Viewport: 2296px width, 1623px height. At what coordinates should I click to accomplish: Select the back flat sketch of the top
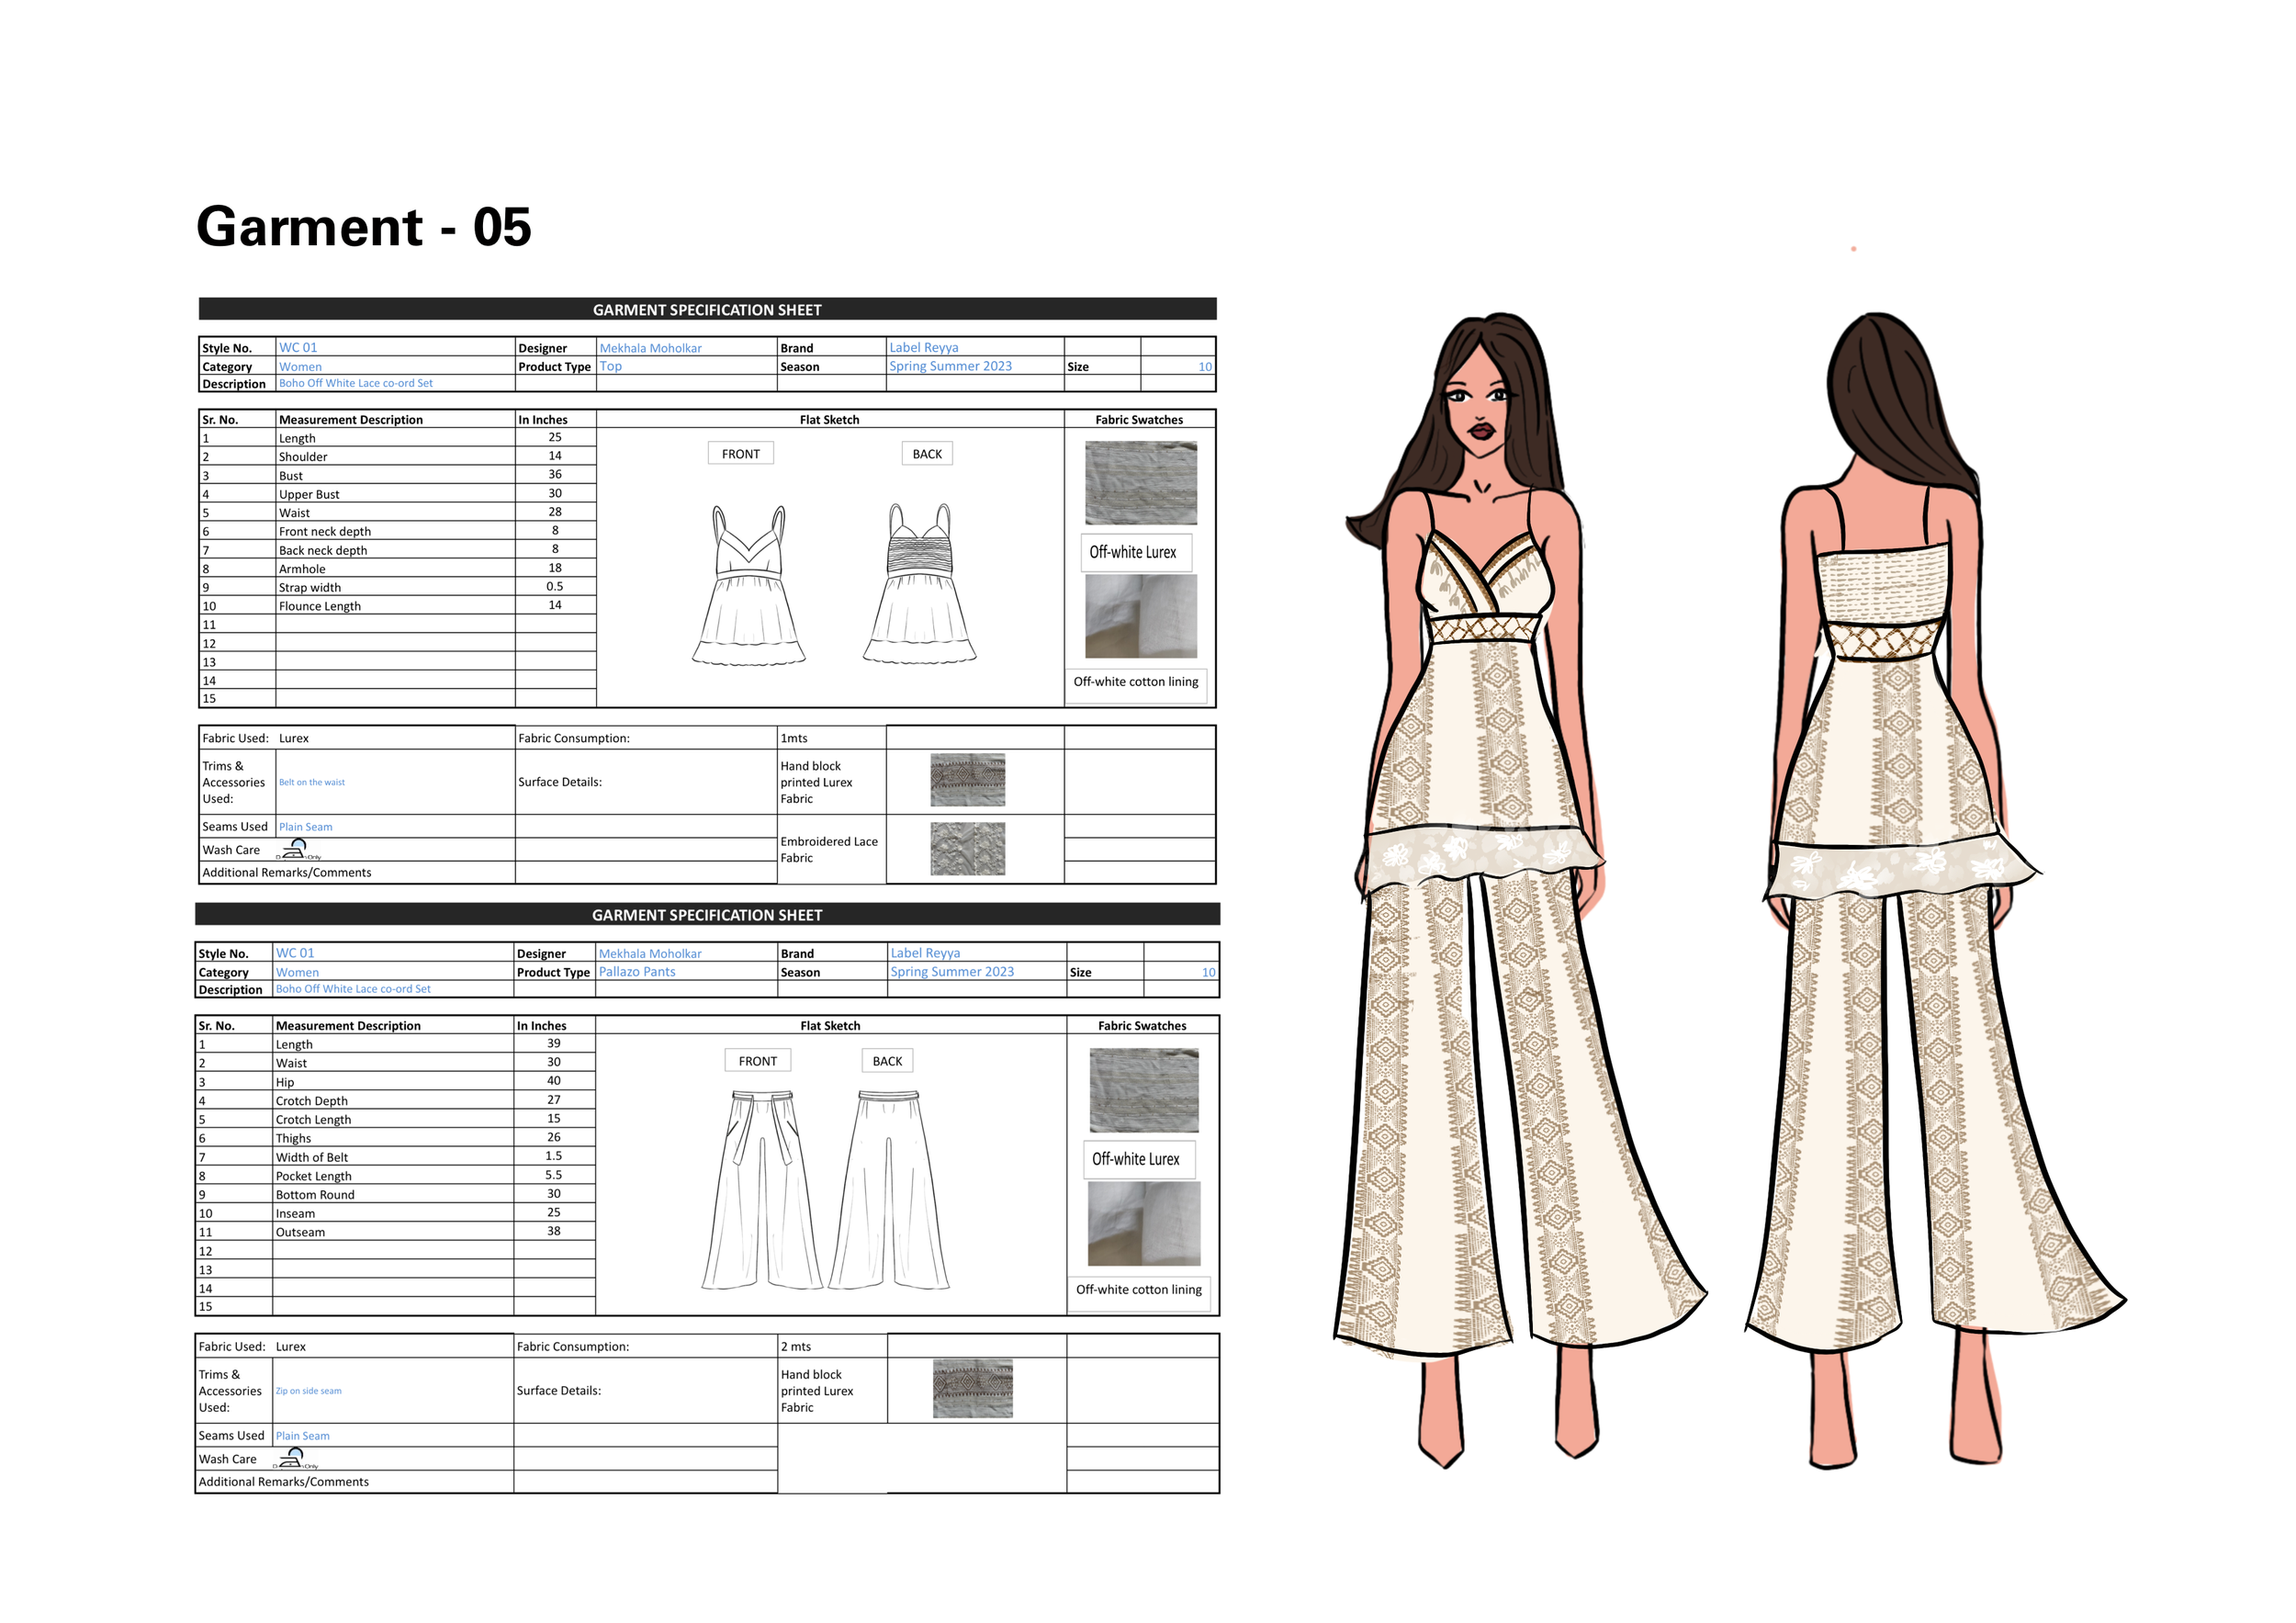tap(919, 585)
